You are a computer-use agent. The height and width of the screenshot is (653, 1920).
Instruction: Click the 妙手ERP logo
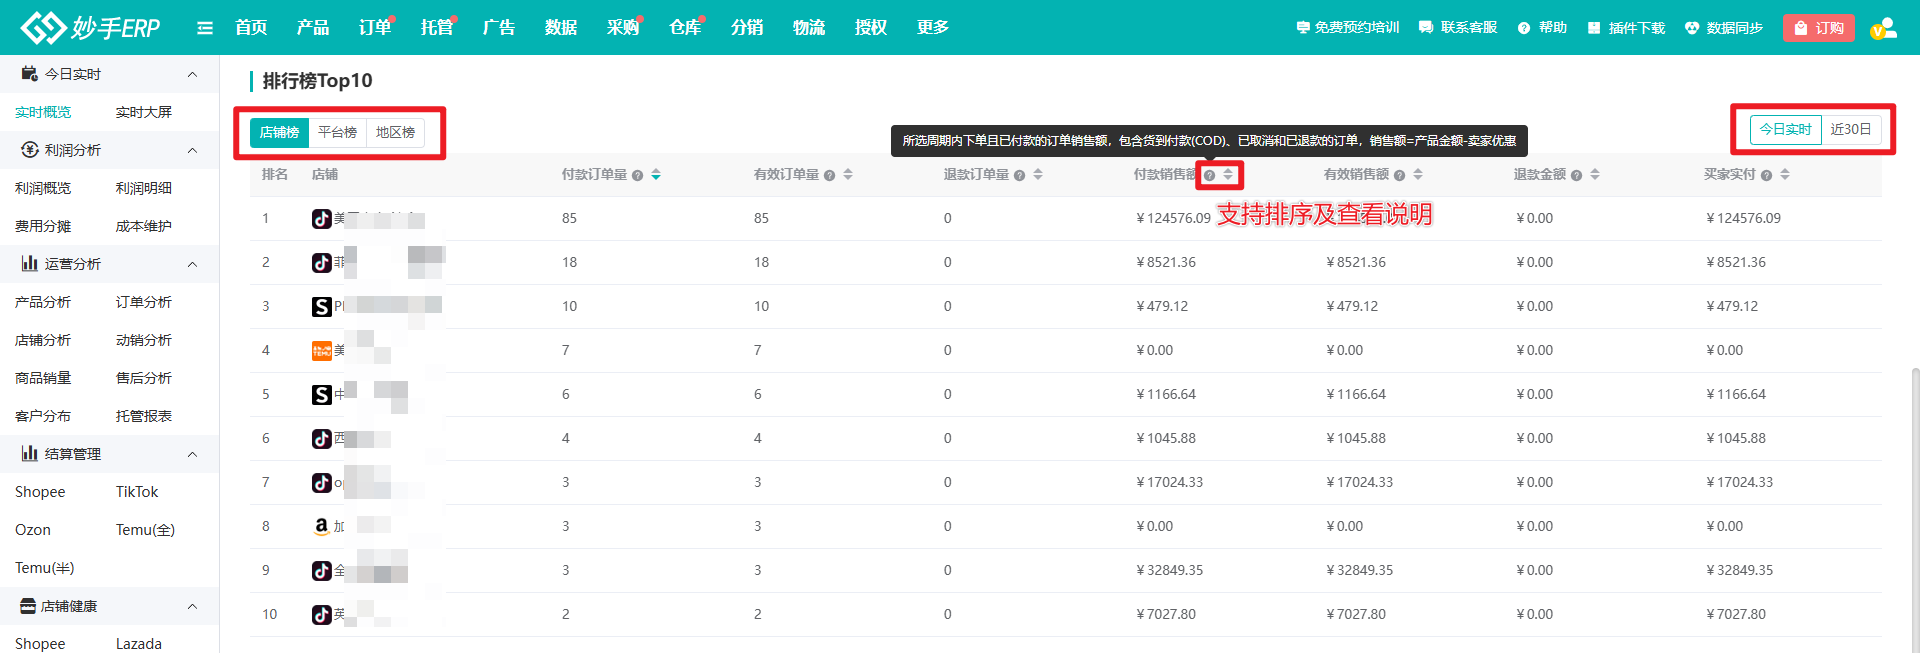coord(91,28)
